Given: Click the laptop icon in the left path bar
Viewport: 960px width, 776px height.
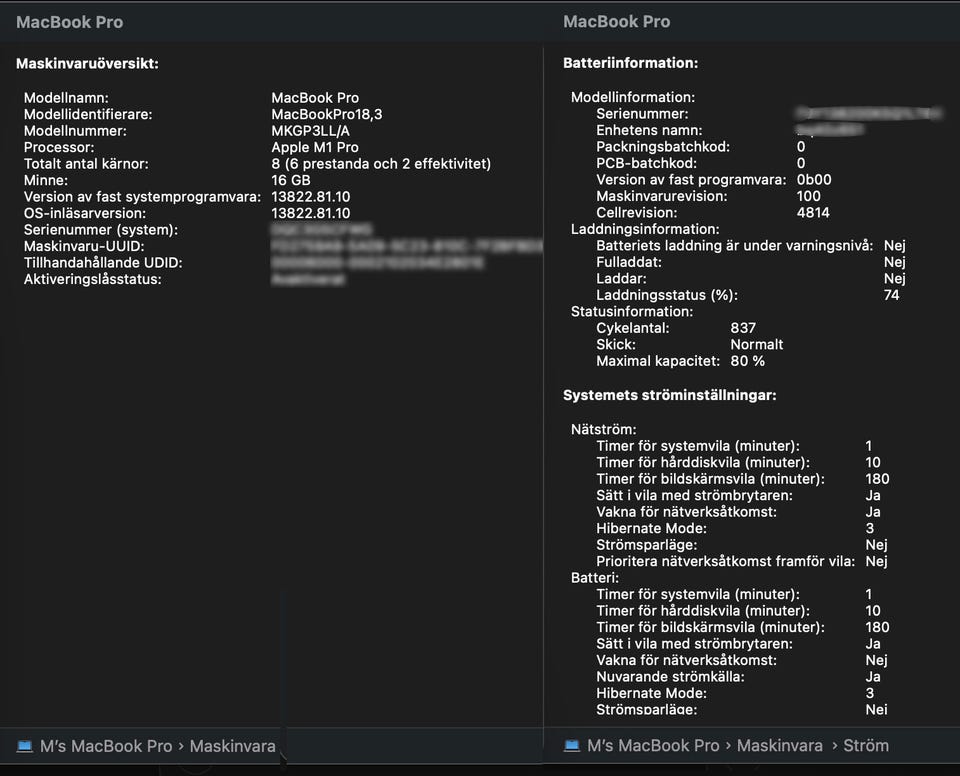Looking at the screenshot, I should coord(25,746).
